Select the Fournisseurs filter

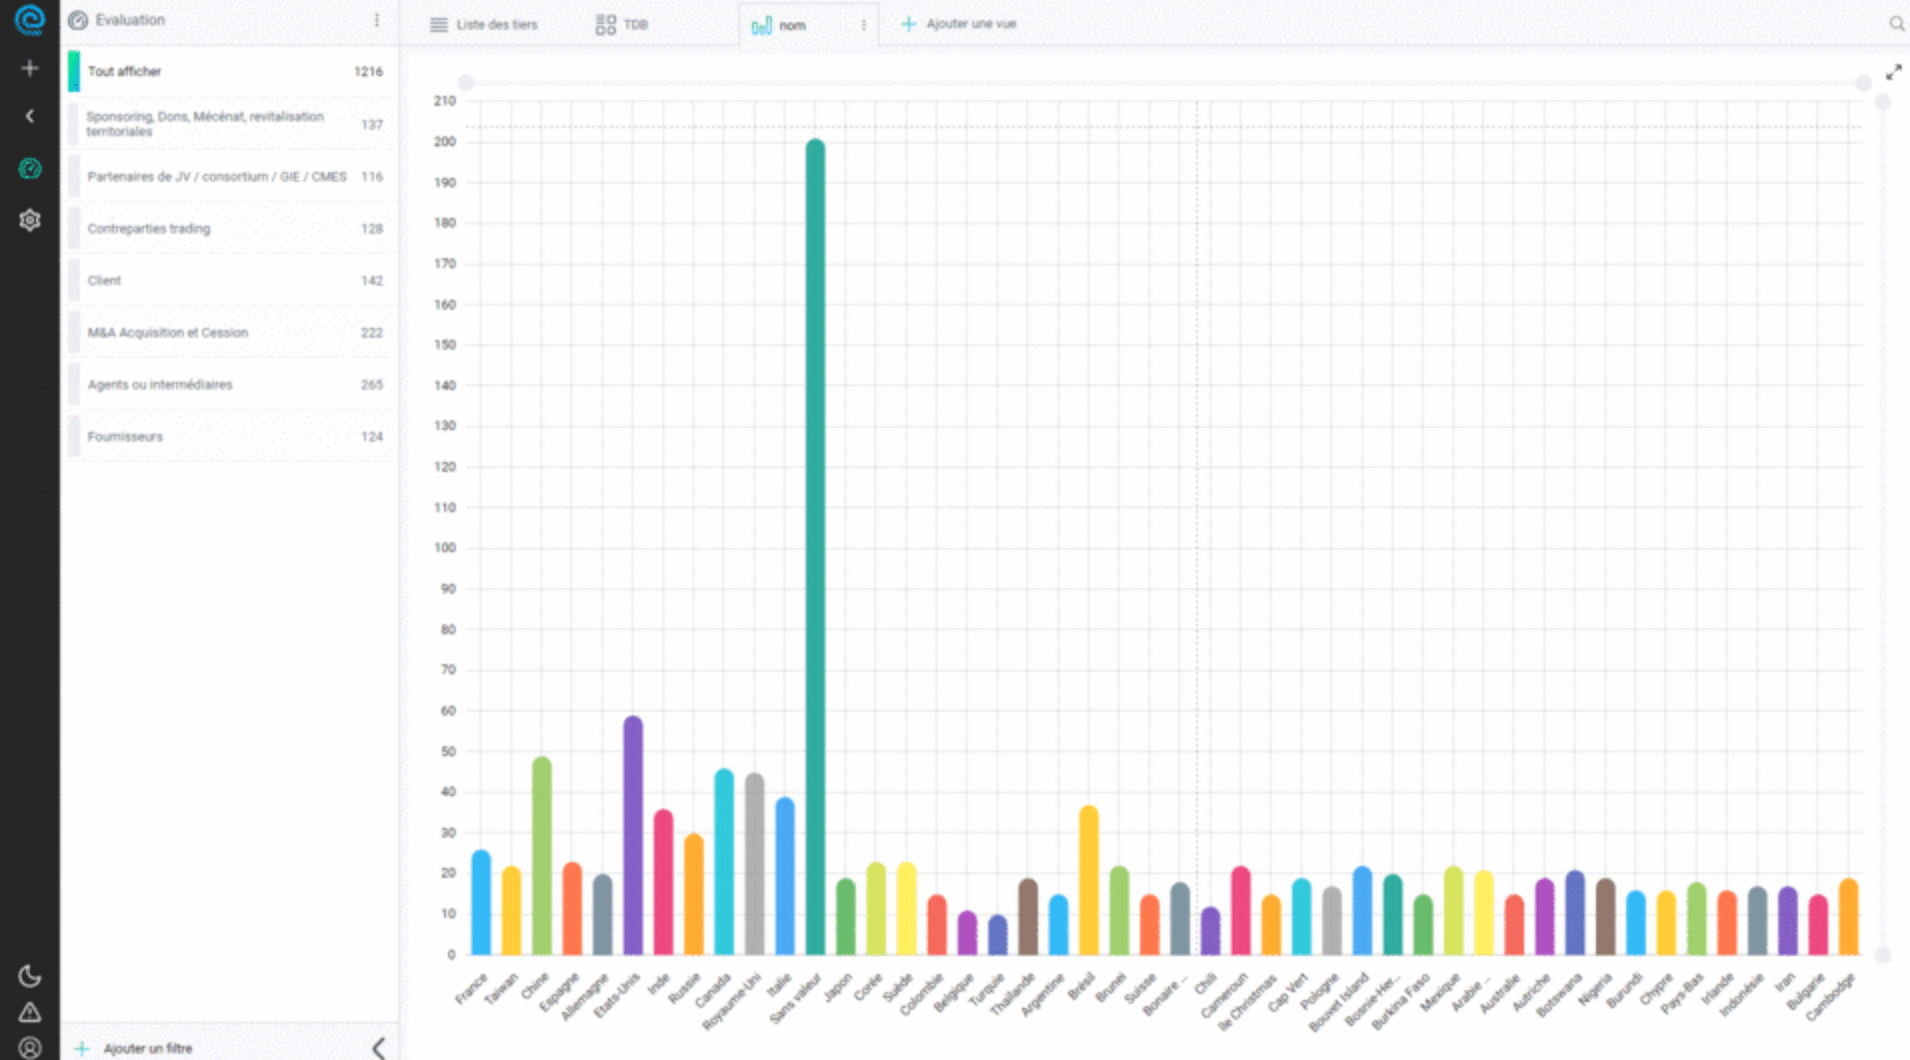231,436
